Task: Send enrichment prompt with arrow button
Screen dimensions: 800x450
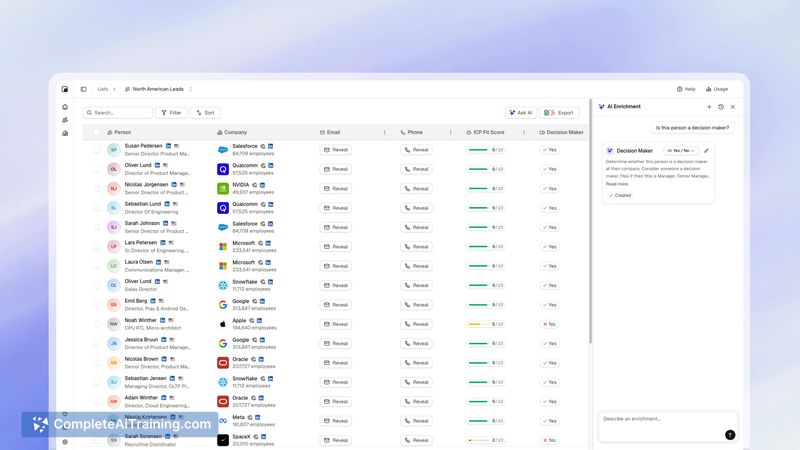Action: 730,435
